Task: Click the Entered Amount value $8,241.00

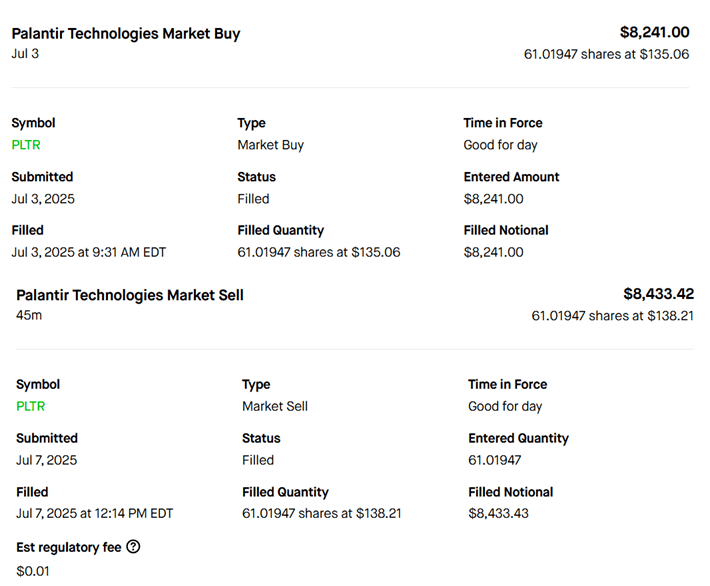Action: point(493,198)
